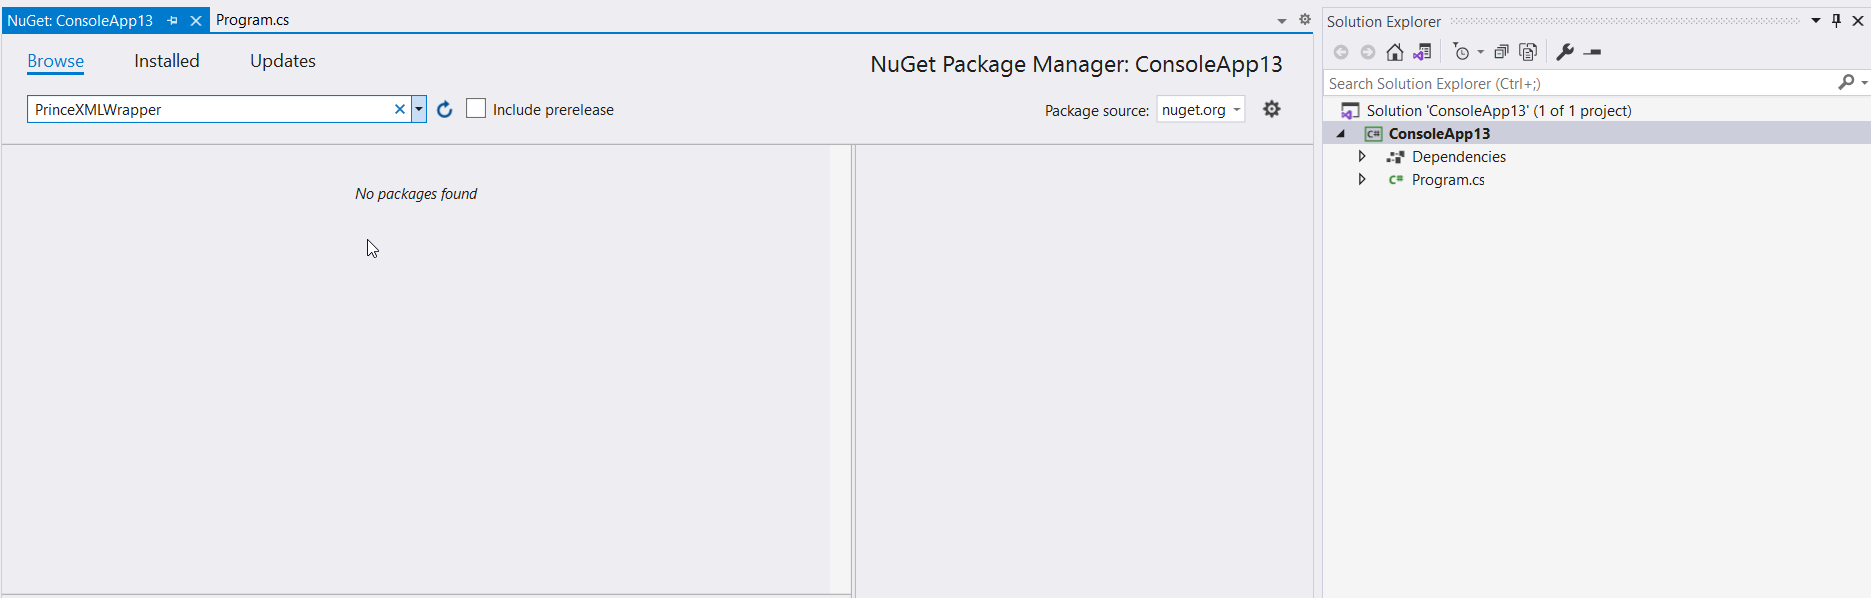Clear the PrinceXMLWrapper search text
The width and height of the screenshot is (1871, 598).
pos(400,109)
